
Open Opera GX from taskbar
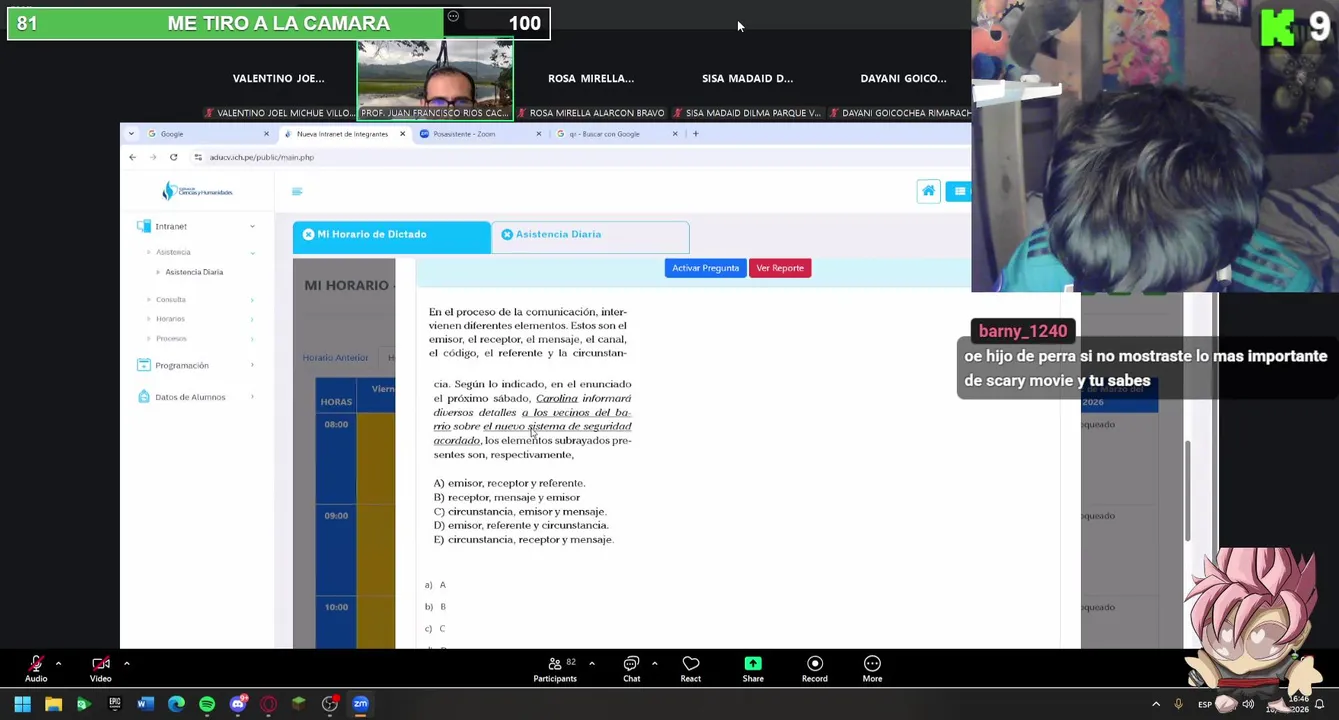tap(268, 704)
